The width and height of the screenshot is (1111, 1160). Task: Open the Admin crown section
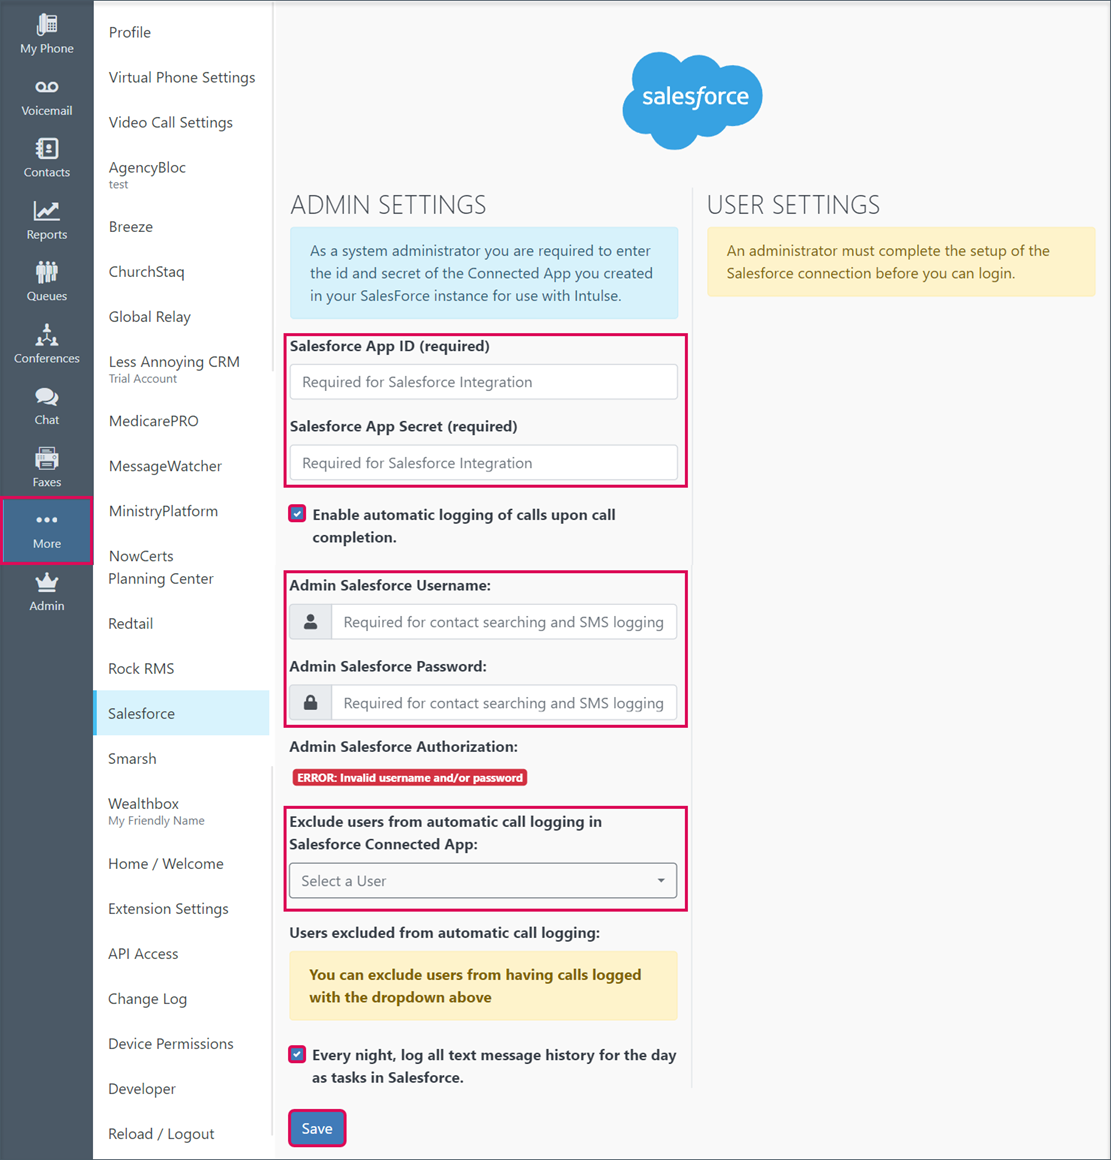[47, 592]
